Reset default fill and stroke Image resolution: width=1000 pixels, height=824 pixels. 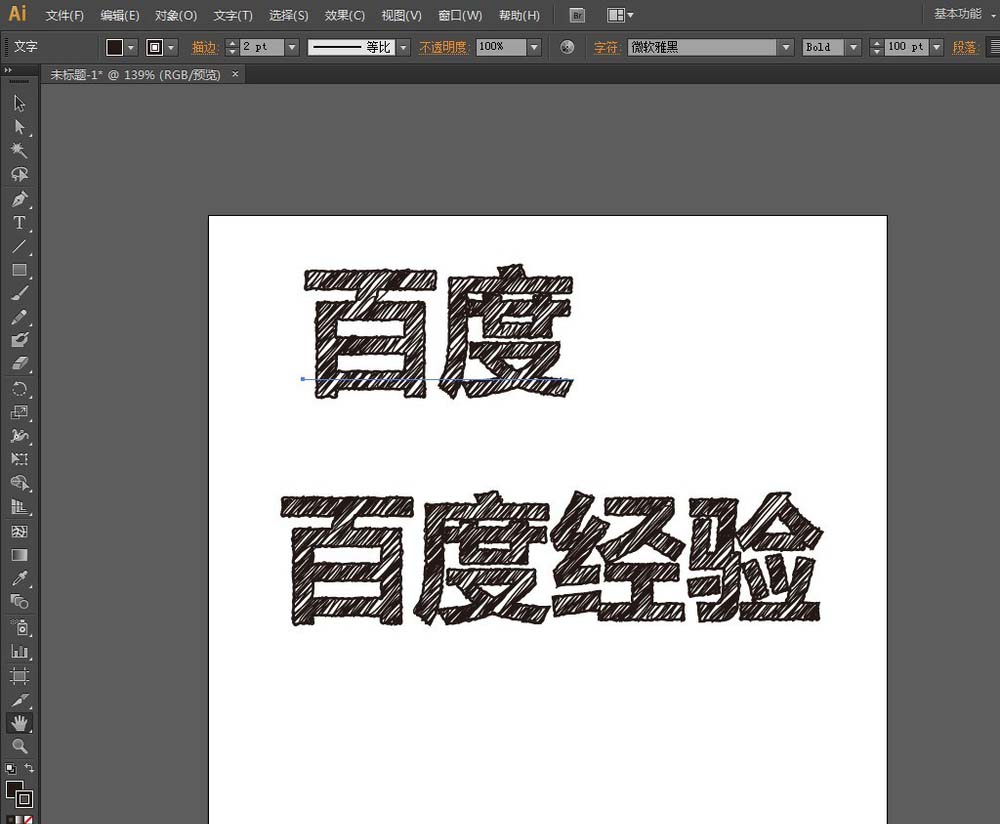click(10, 769)
